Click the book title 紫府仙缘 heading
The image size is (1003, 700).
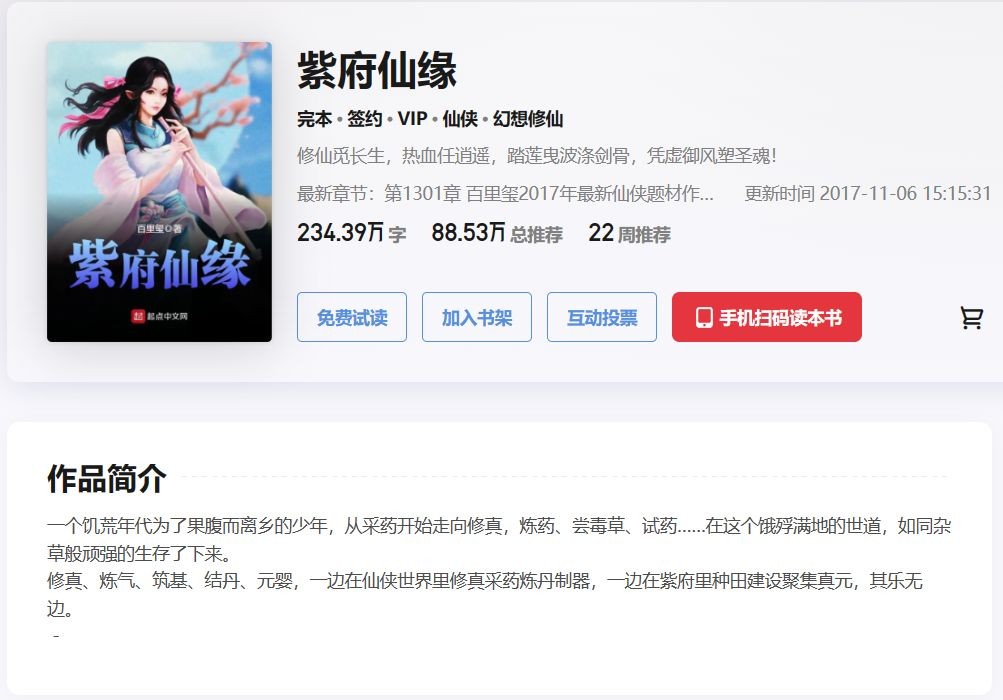click(377, 70)
